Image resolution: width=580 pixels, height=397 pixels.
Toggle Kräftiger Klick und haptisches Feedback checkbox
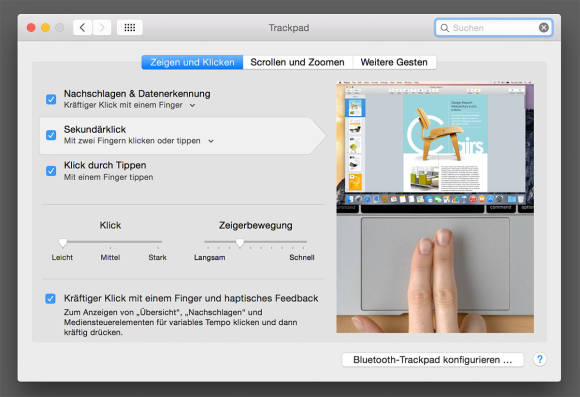(x=50, y=298)
